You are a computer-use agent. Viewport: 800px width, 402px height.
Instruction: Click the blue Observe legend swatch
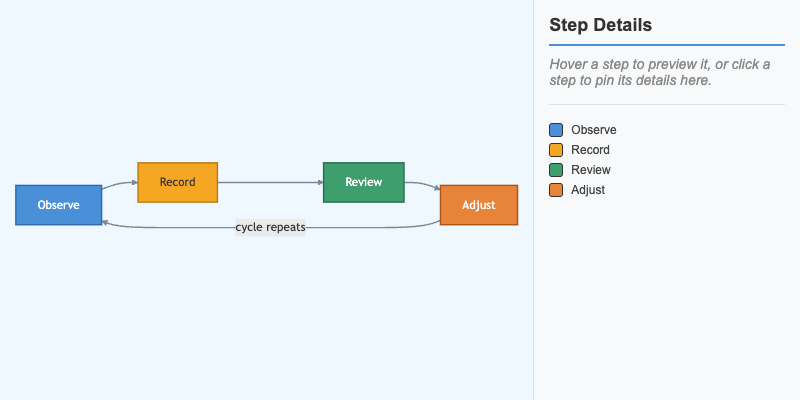point(556,130)
